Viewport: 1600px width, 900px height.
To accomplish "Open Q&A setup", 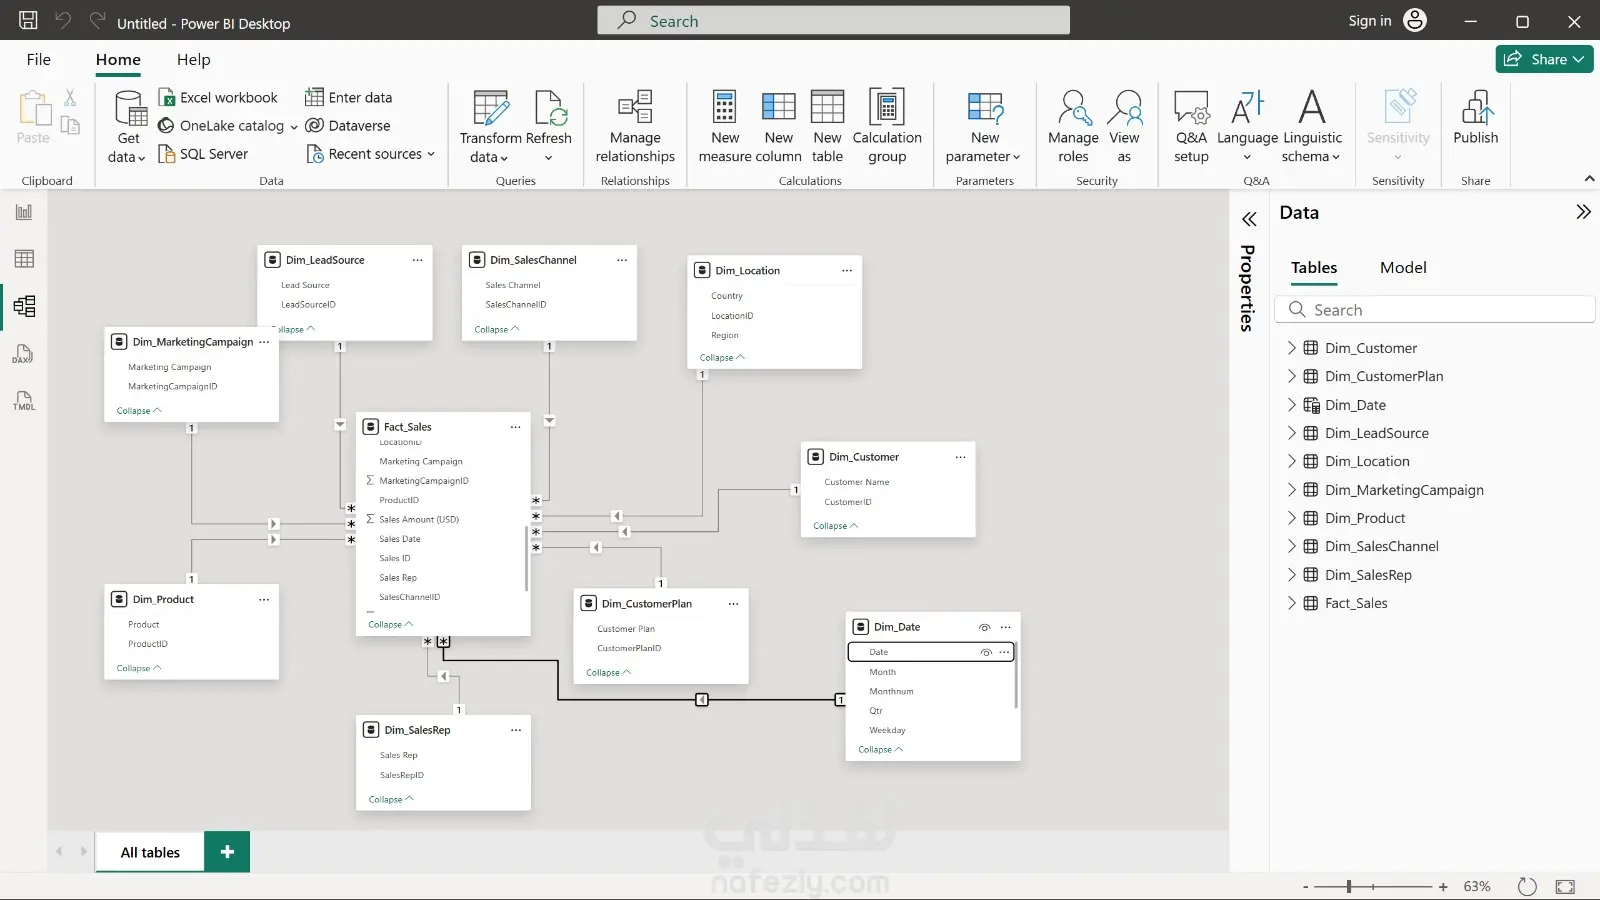I will 1191,126.
